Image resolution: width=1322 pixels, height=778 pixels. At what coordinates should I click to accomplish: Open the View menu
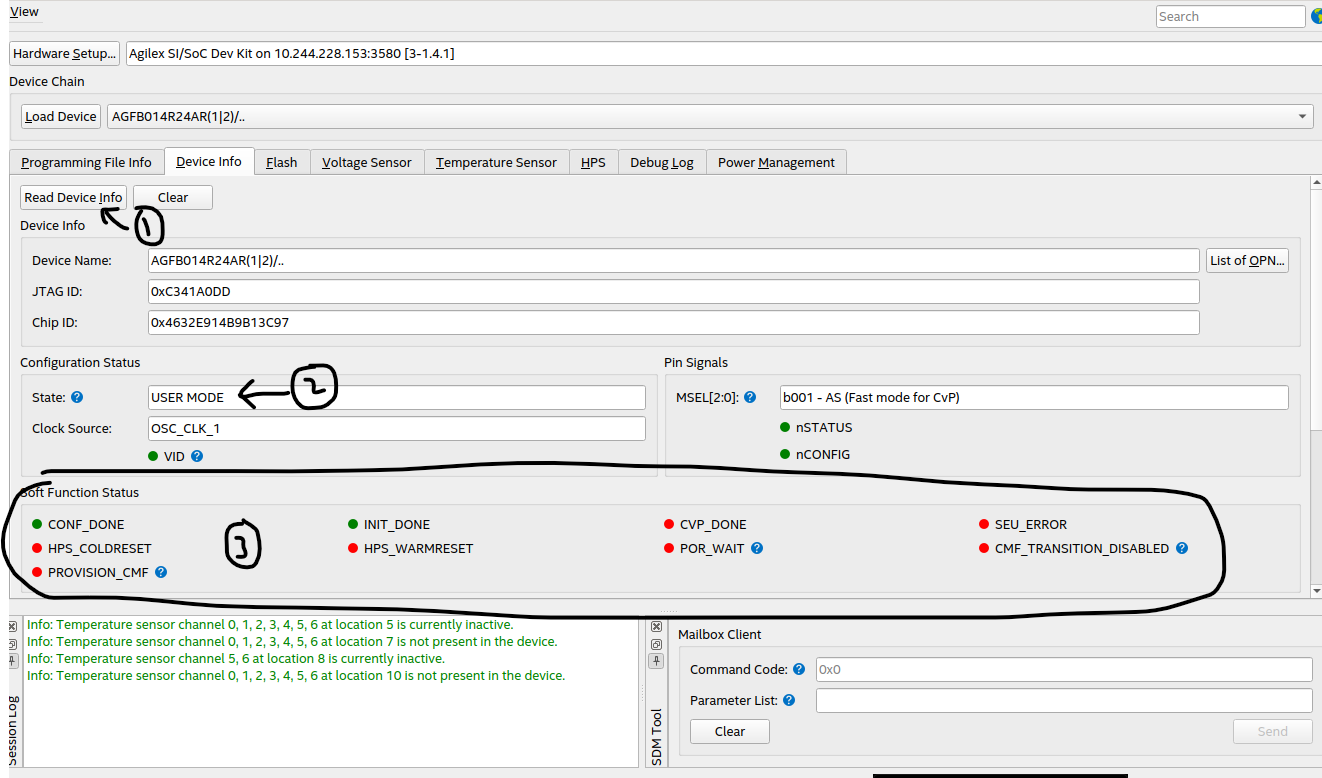click(x=24, y=11)
